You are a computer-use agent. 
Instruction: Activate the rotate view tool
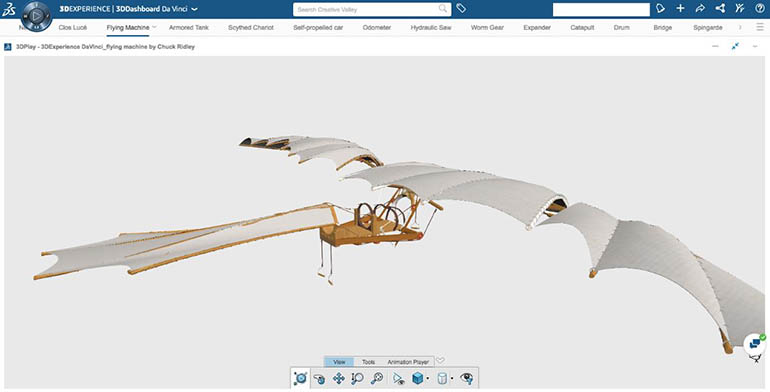tap(319, 378)
